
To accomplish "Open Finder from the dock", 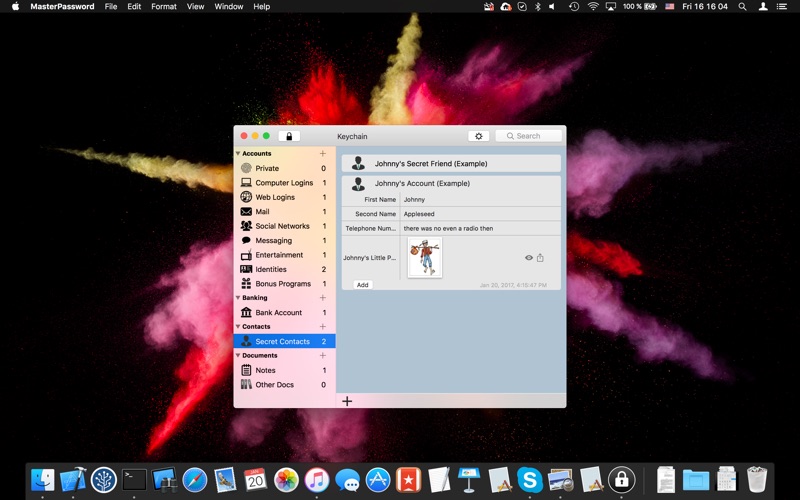I will coord(43,480).
